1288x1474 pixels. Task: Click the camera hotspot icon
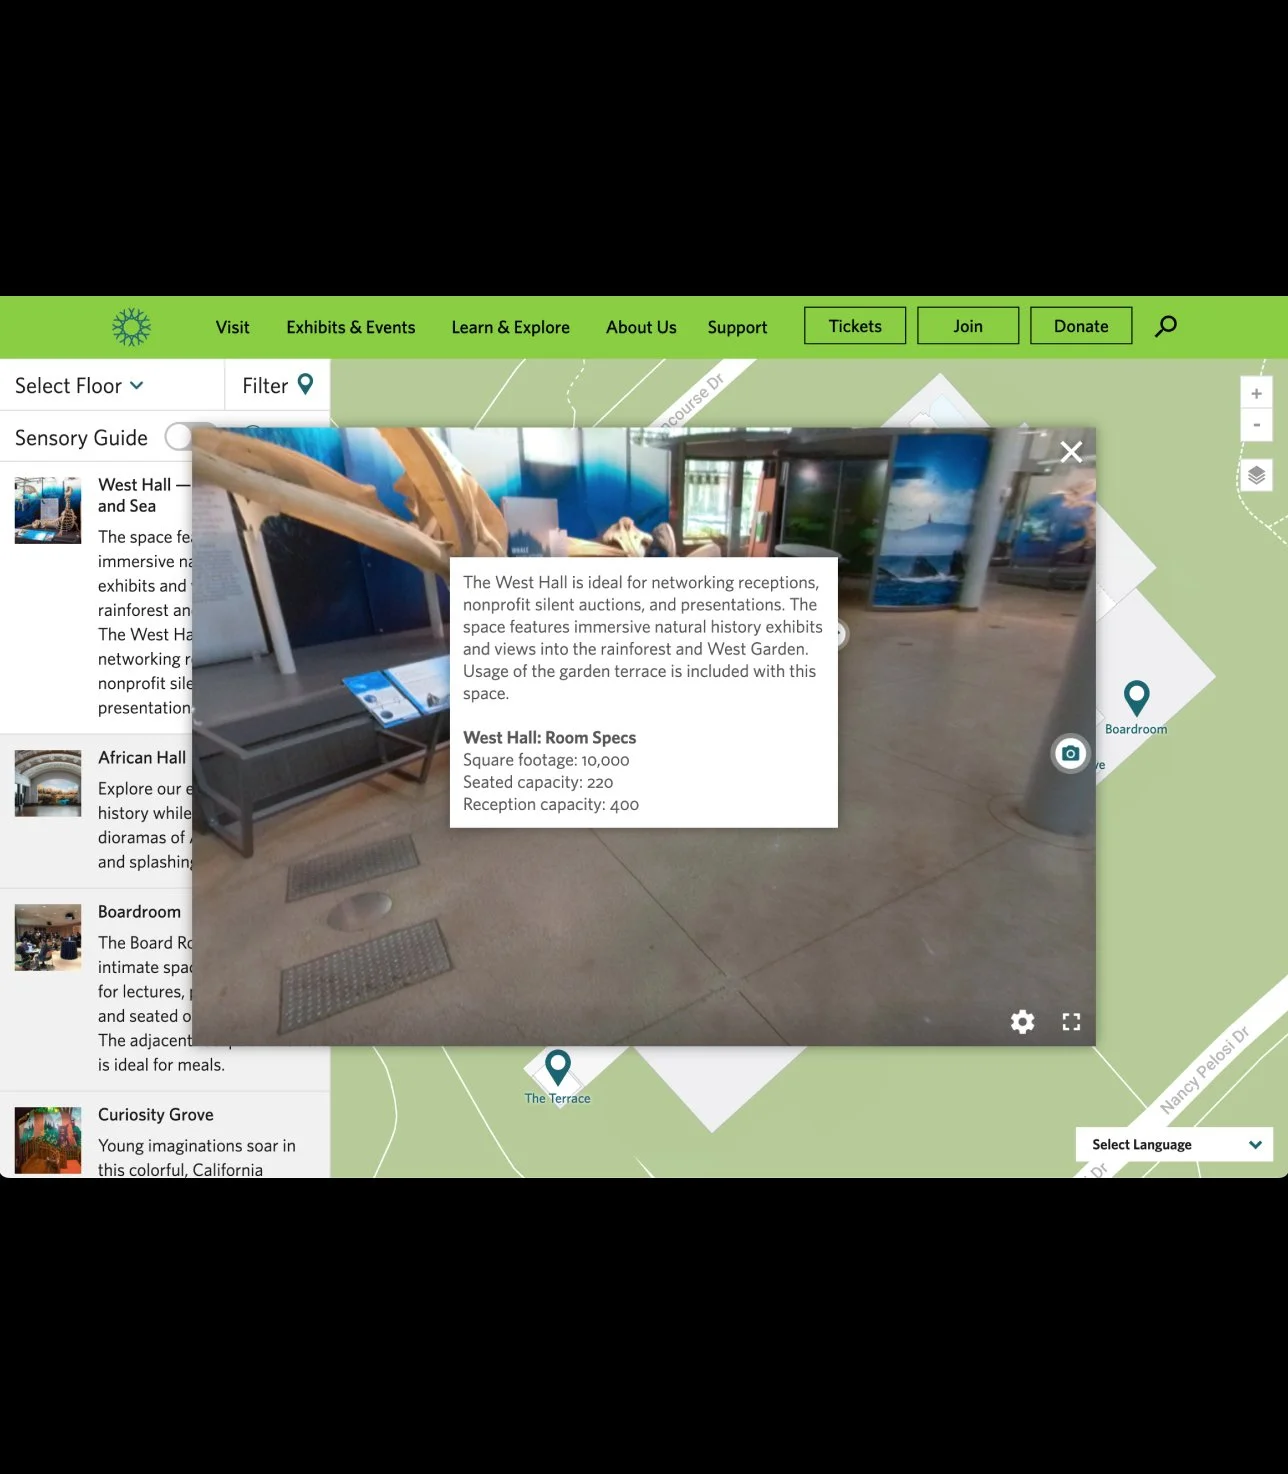point(1070,753)
